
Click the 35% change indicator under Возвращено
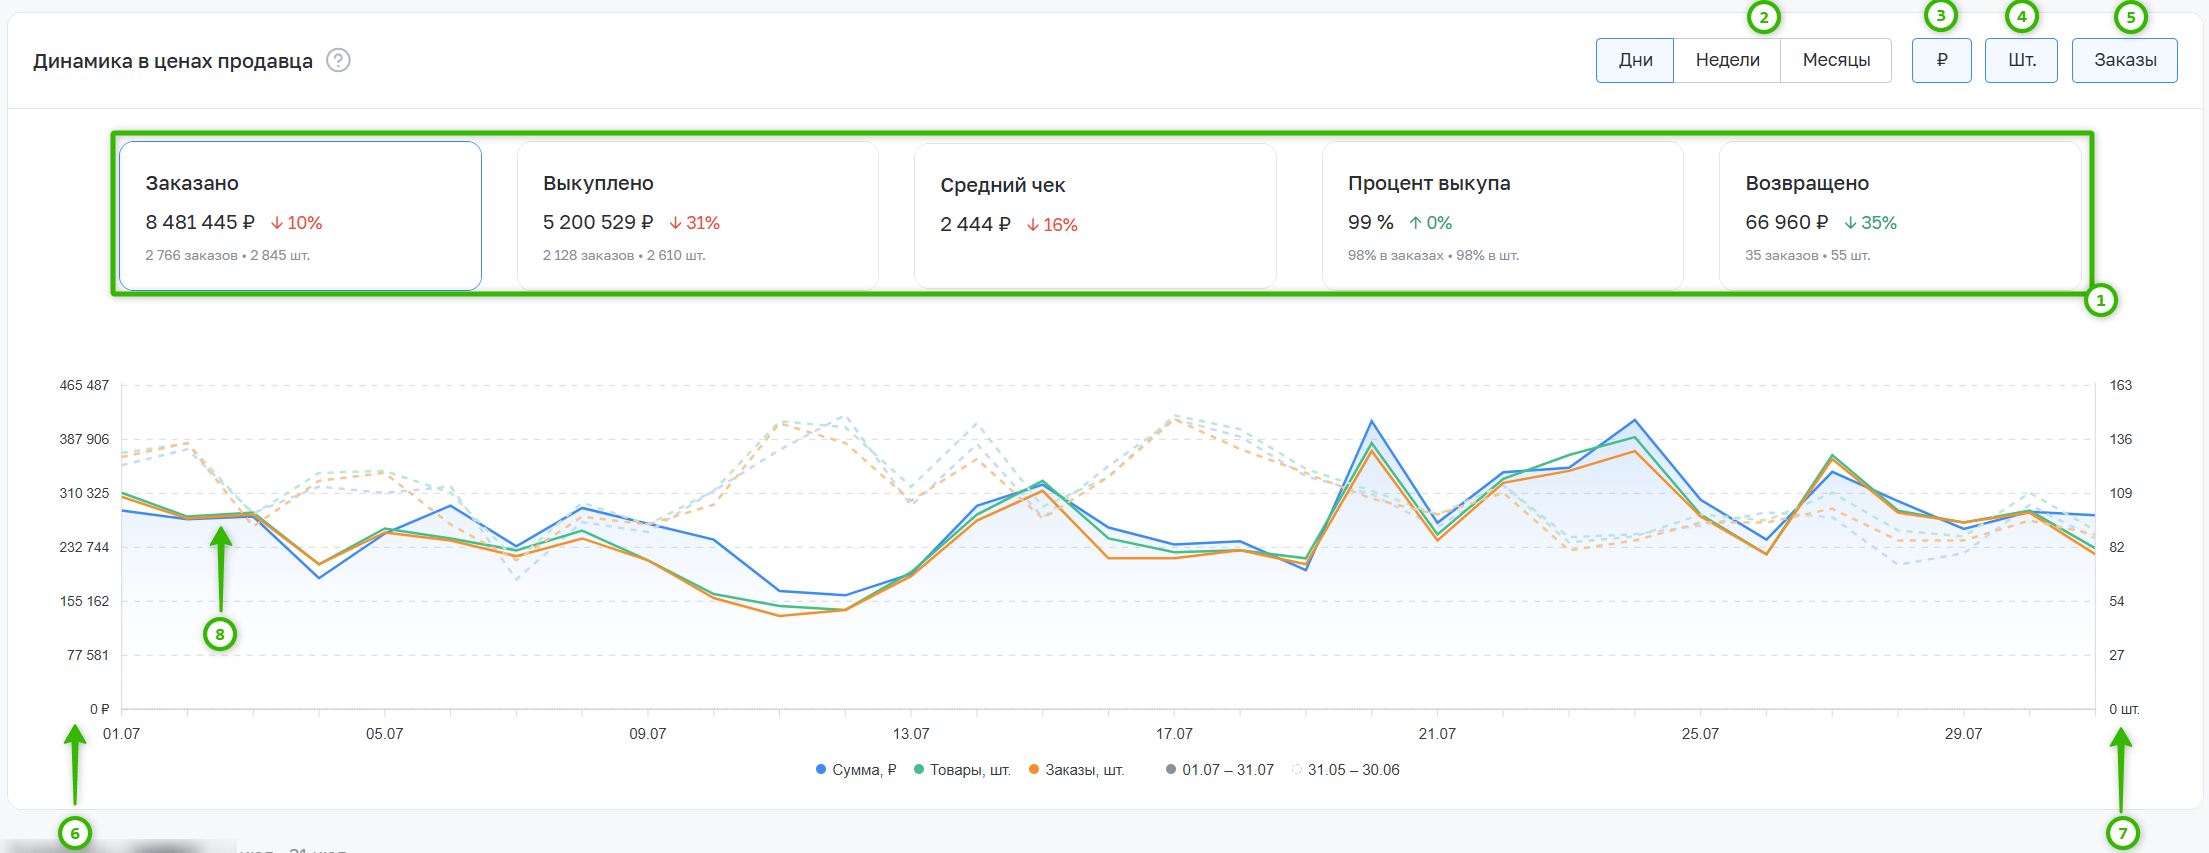[1870, 223]
